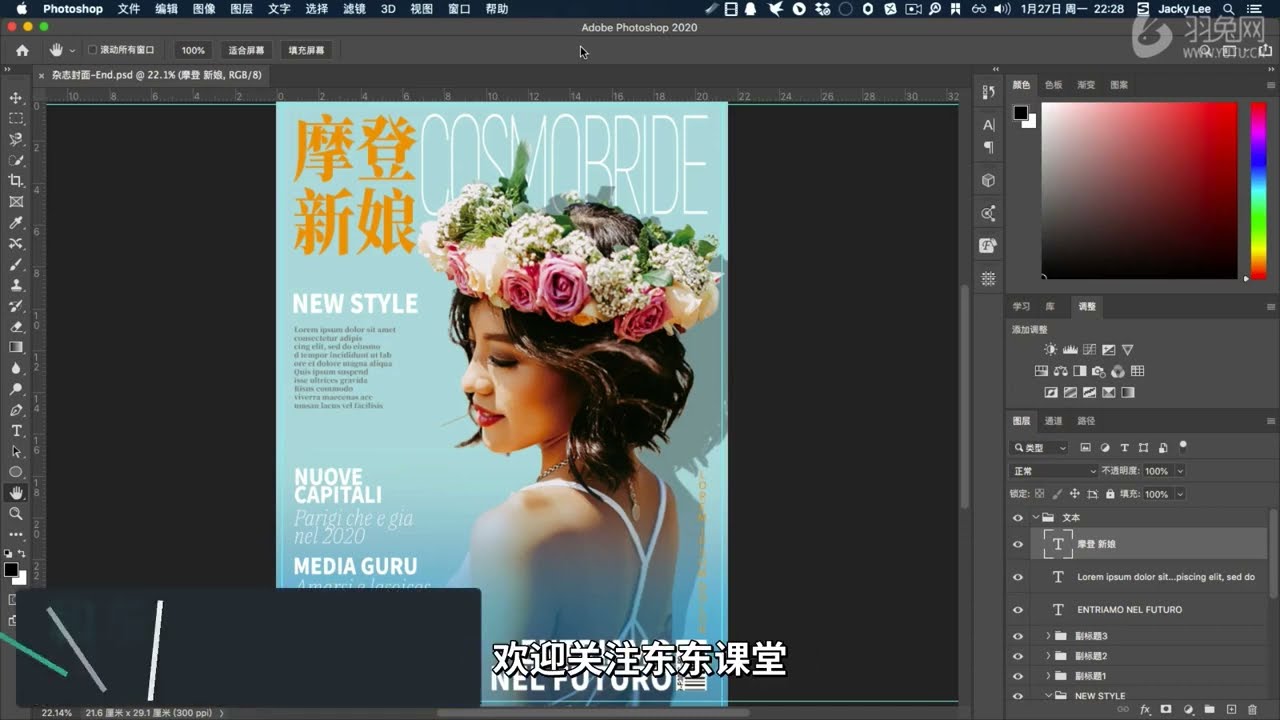
Task: Select the Ellipse shape tool
Action: (16, 472)
